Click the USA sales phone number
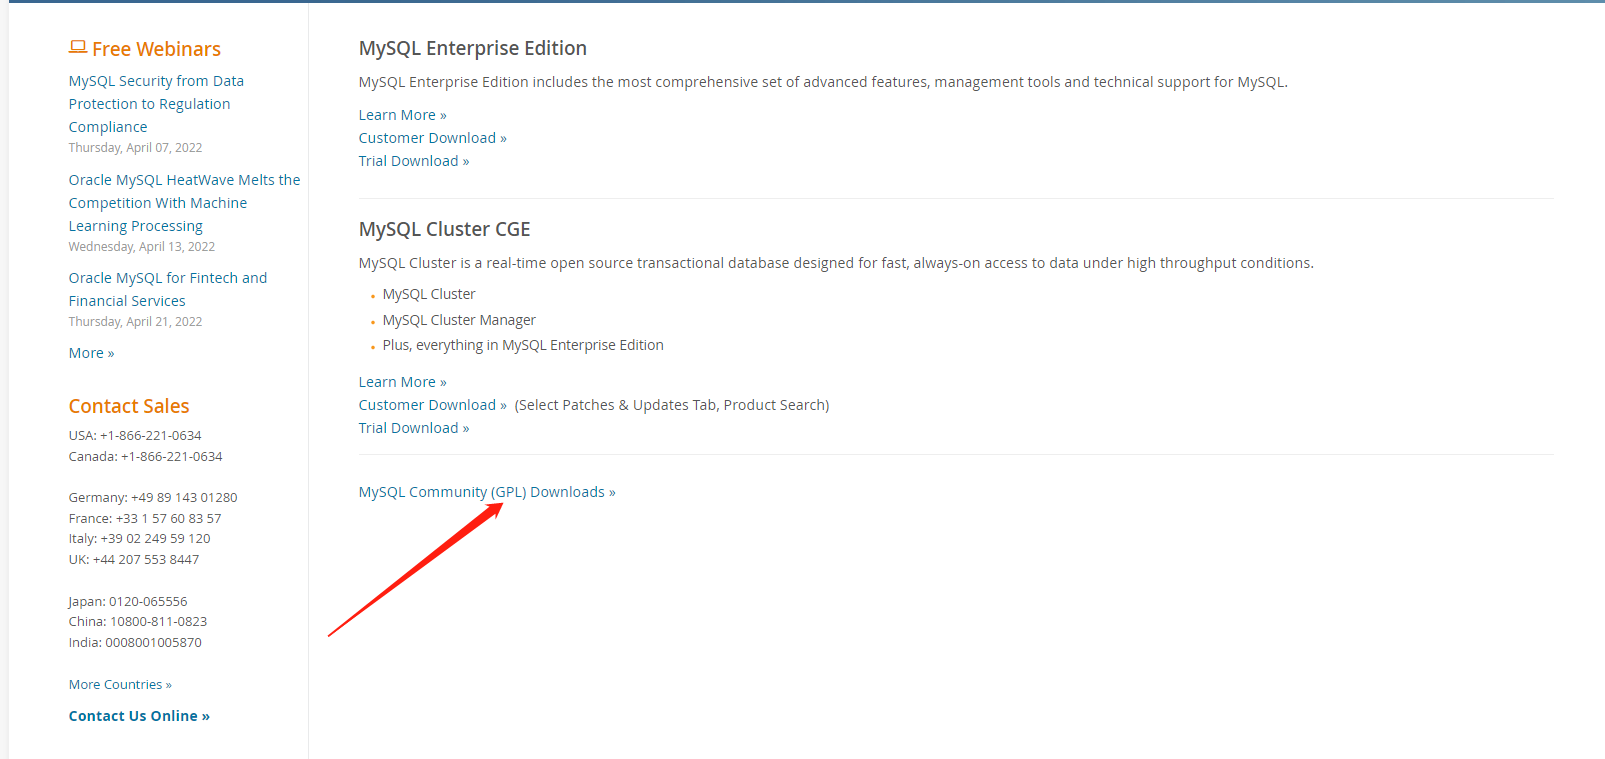This screenshot has width=1605, height=759. 151,436
